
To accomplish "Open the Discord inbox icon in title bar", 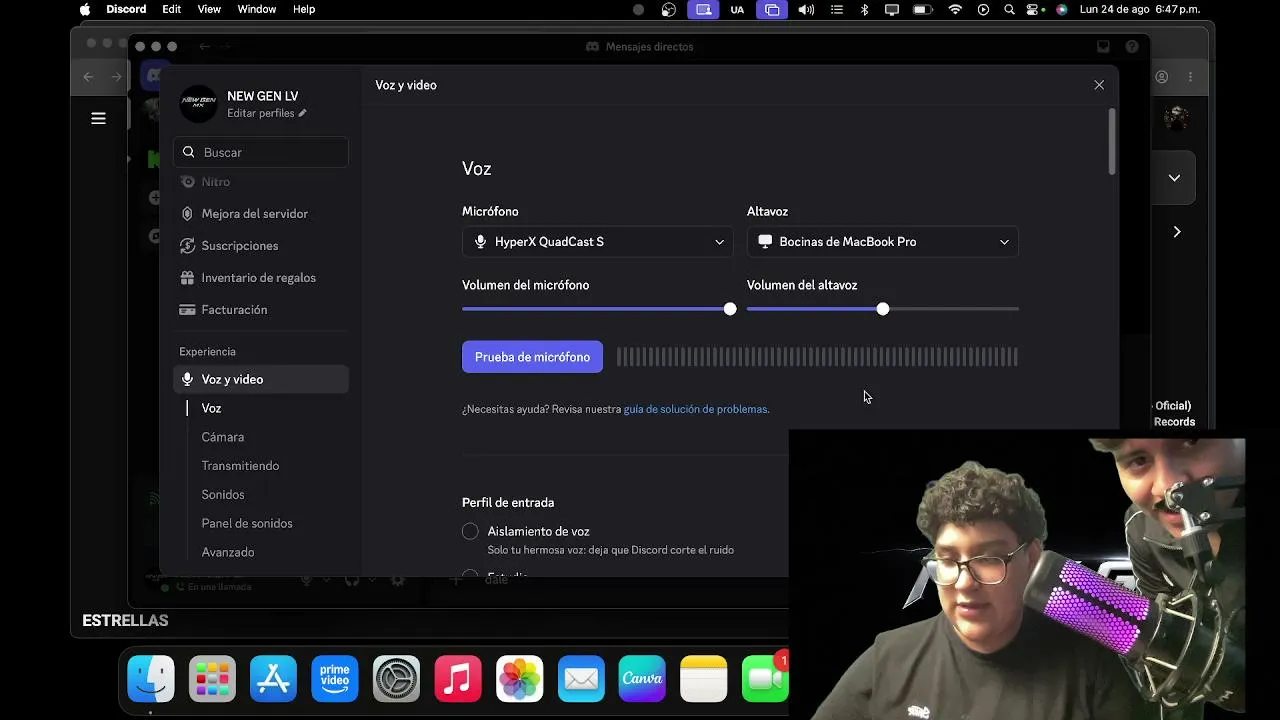I will point(1103,47).
